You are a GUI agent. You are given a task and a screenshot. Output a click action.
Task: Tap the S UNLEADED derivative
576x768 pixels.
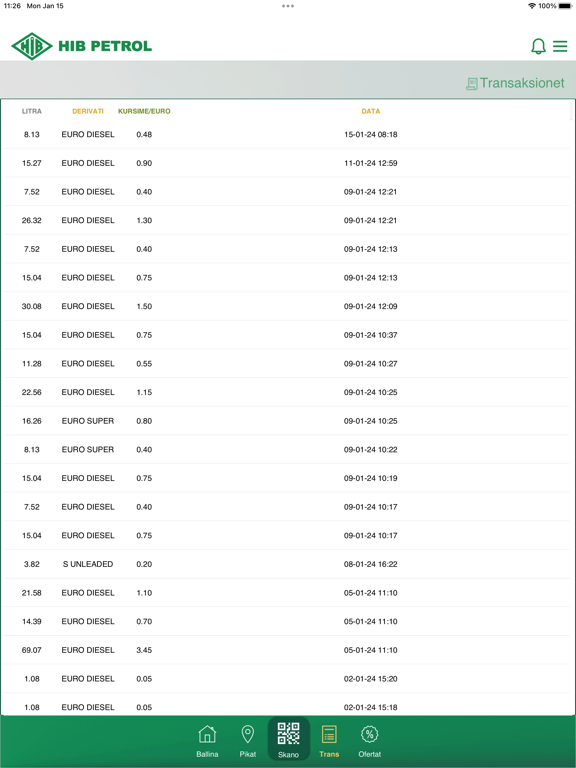pos(88,564)
